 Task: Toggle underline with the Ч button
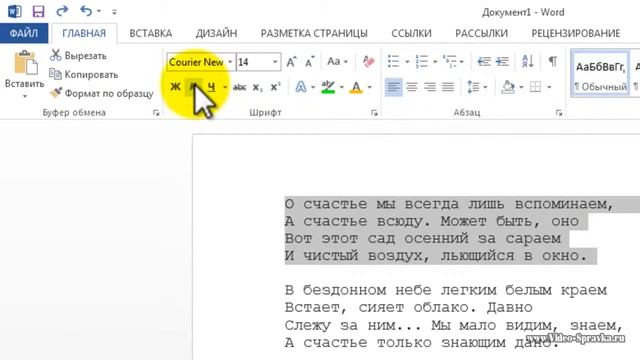pos(211,87)
